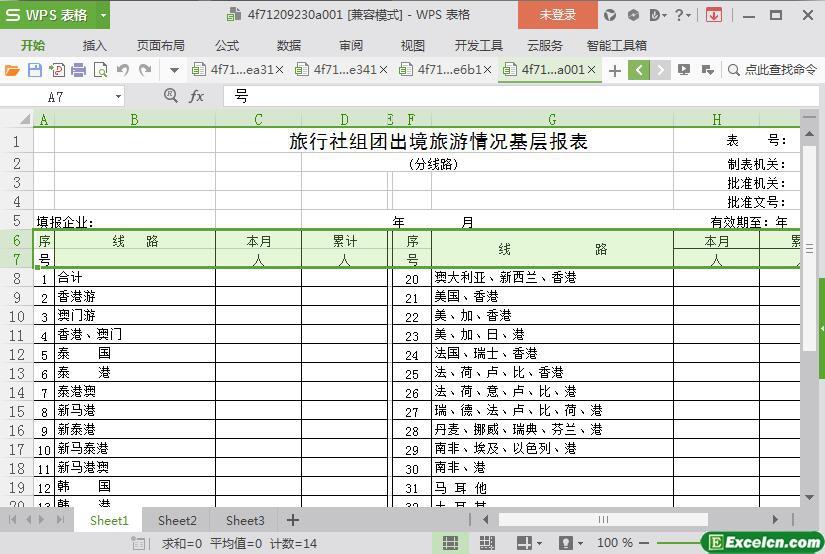This screenshot has width=825, height=554.
Task: Expand the quick access toolbar dropdown
Action: click(174, 70)
